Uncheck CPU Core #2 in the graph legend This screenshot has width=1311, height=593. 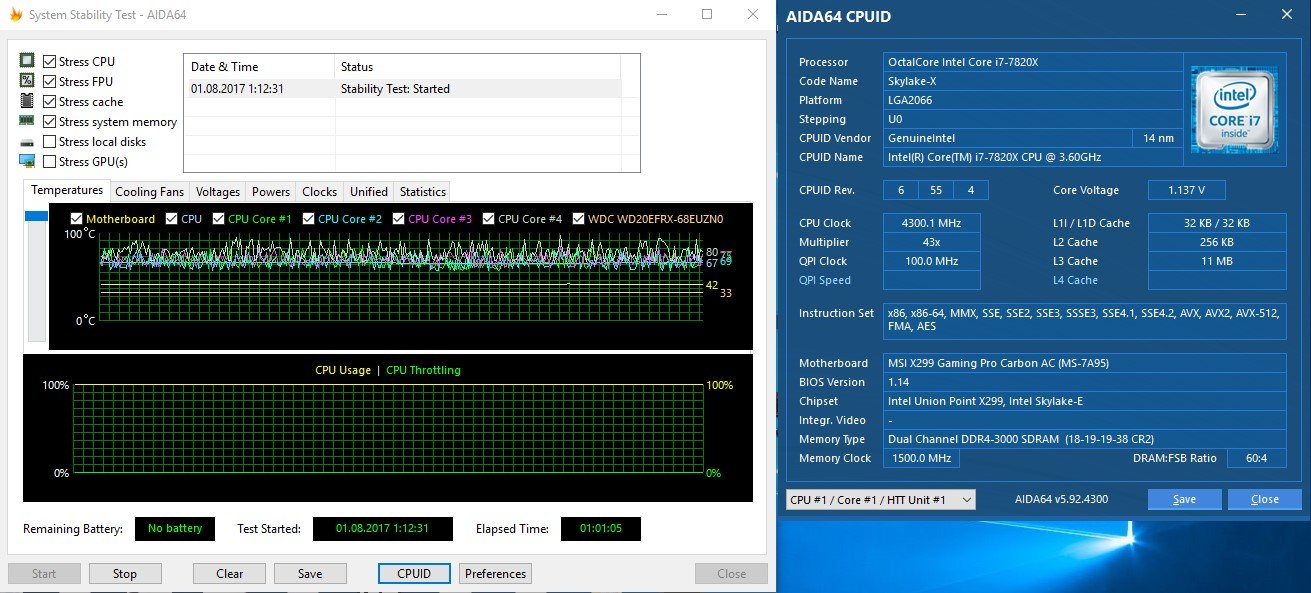[x=309, y=219]
